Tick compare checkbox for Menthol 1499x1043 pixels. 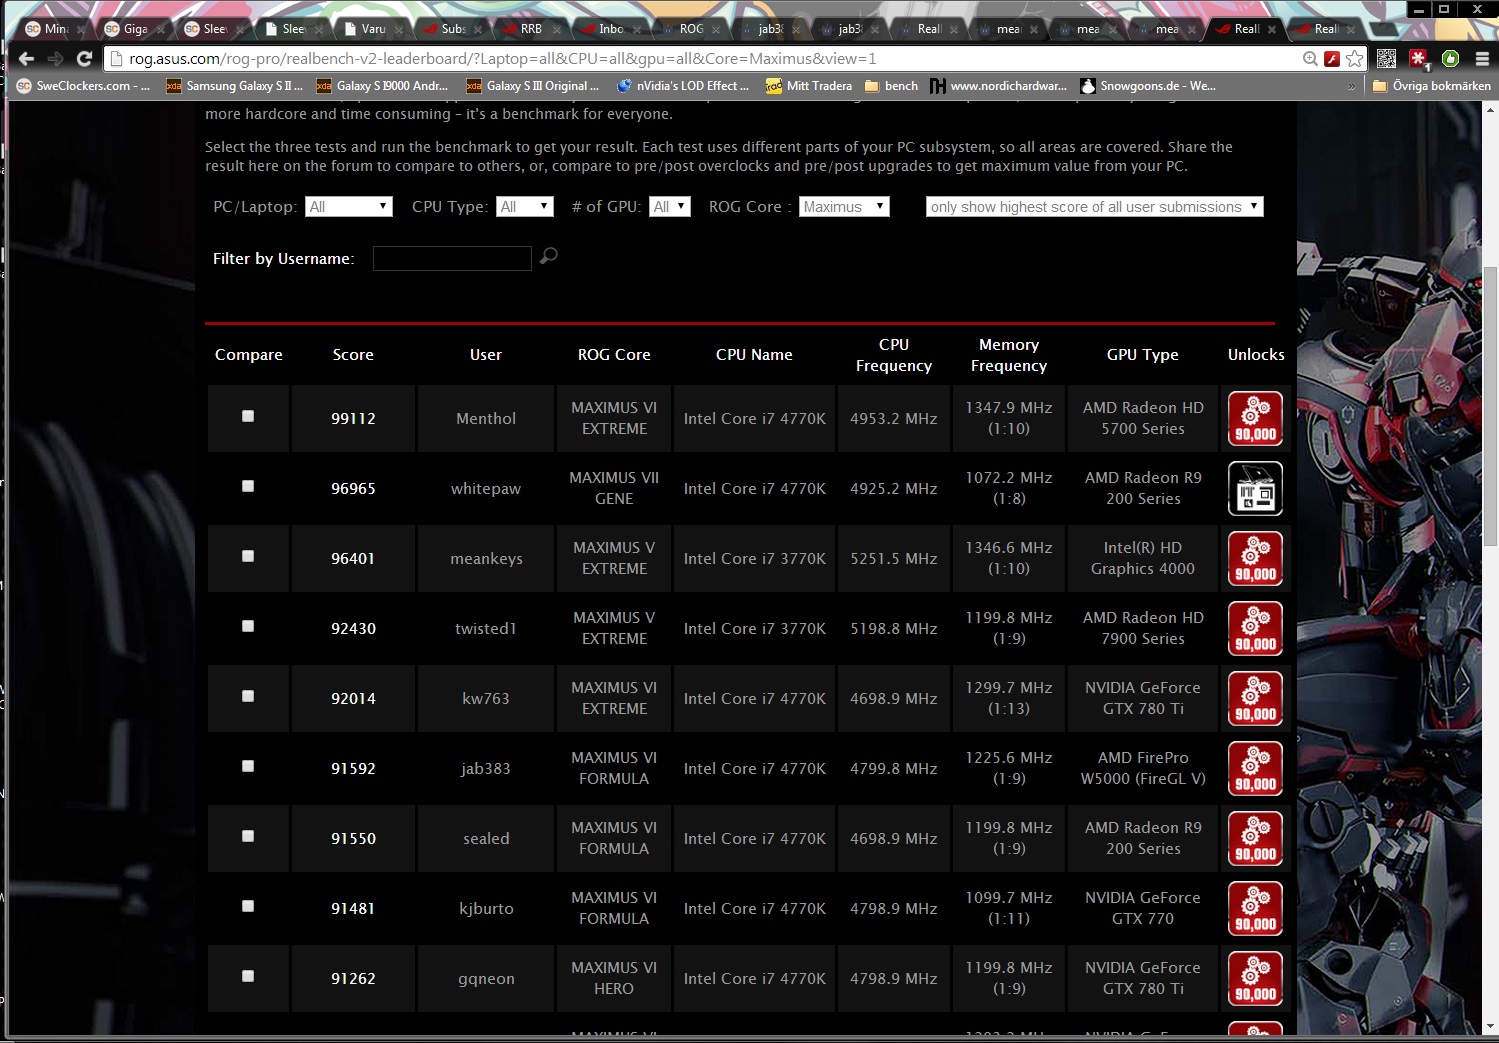pos(248,416)
